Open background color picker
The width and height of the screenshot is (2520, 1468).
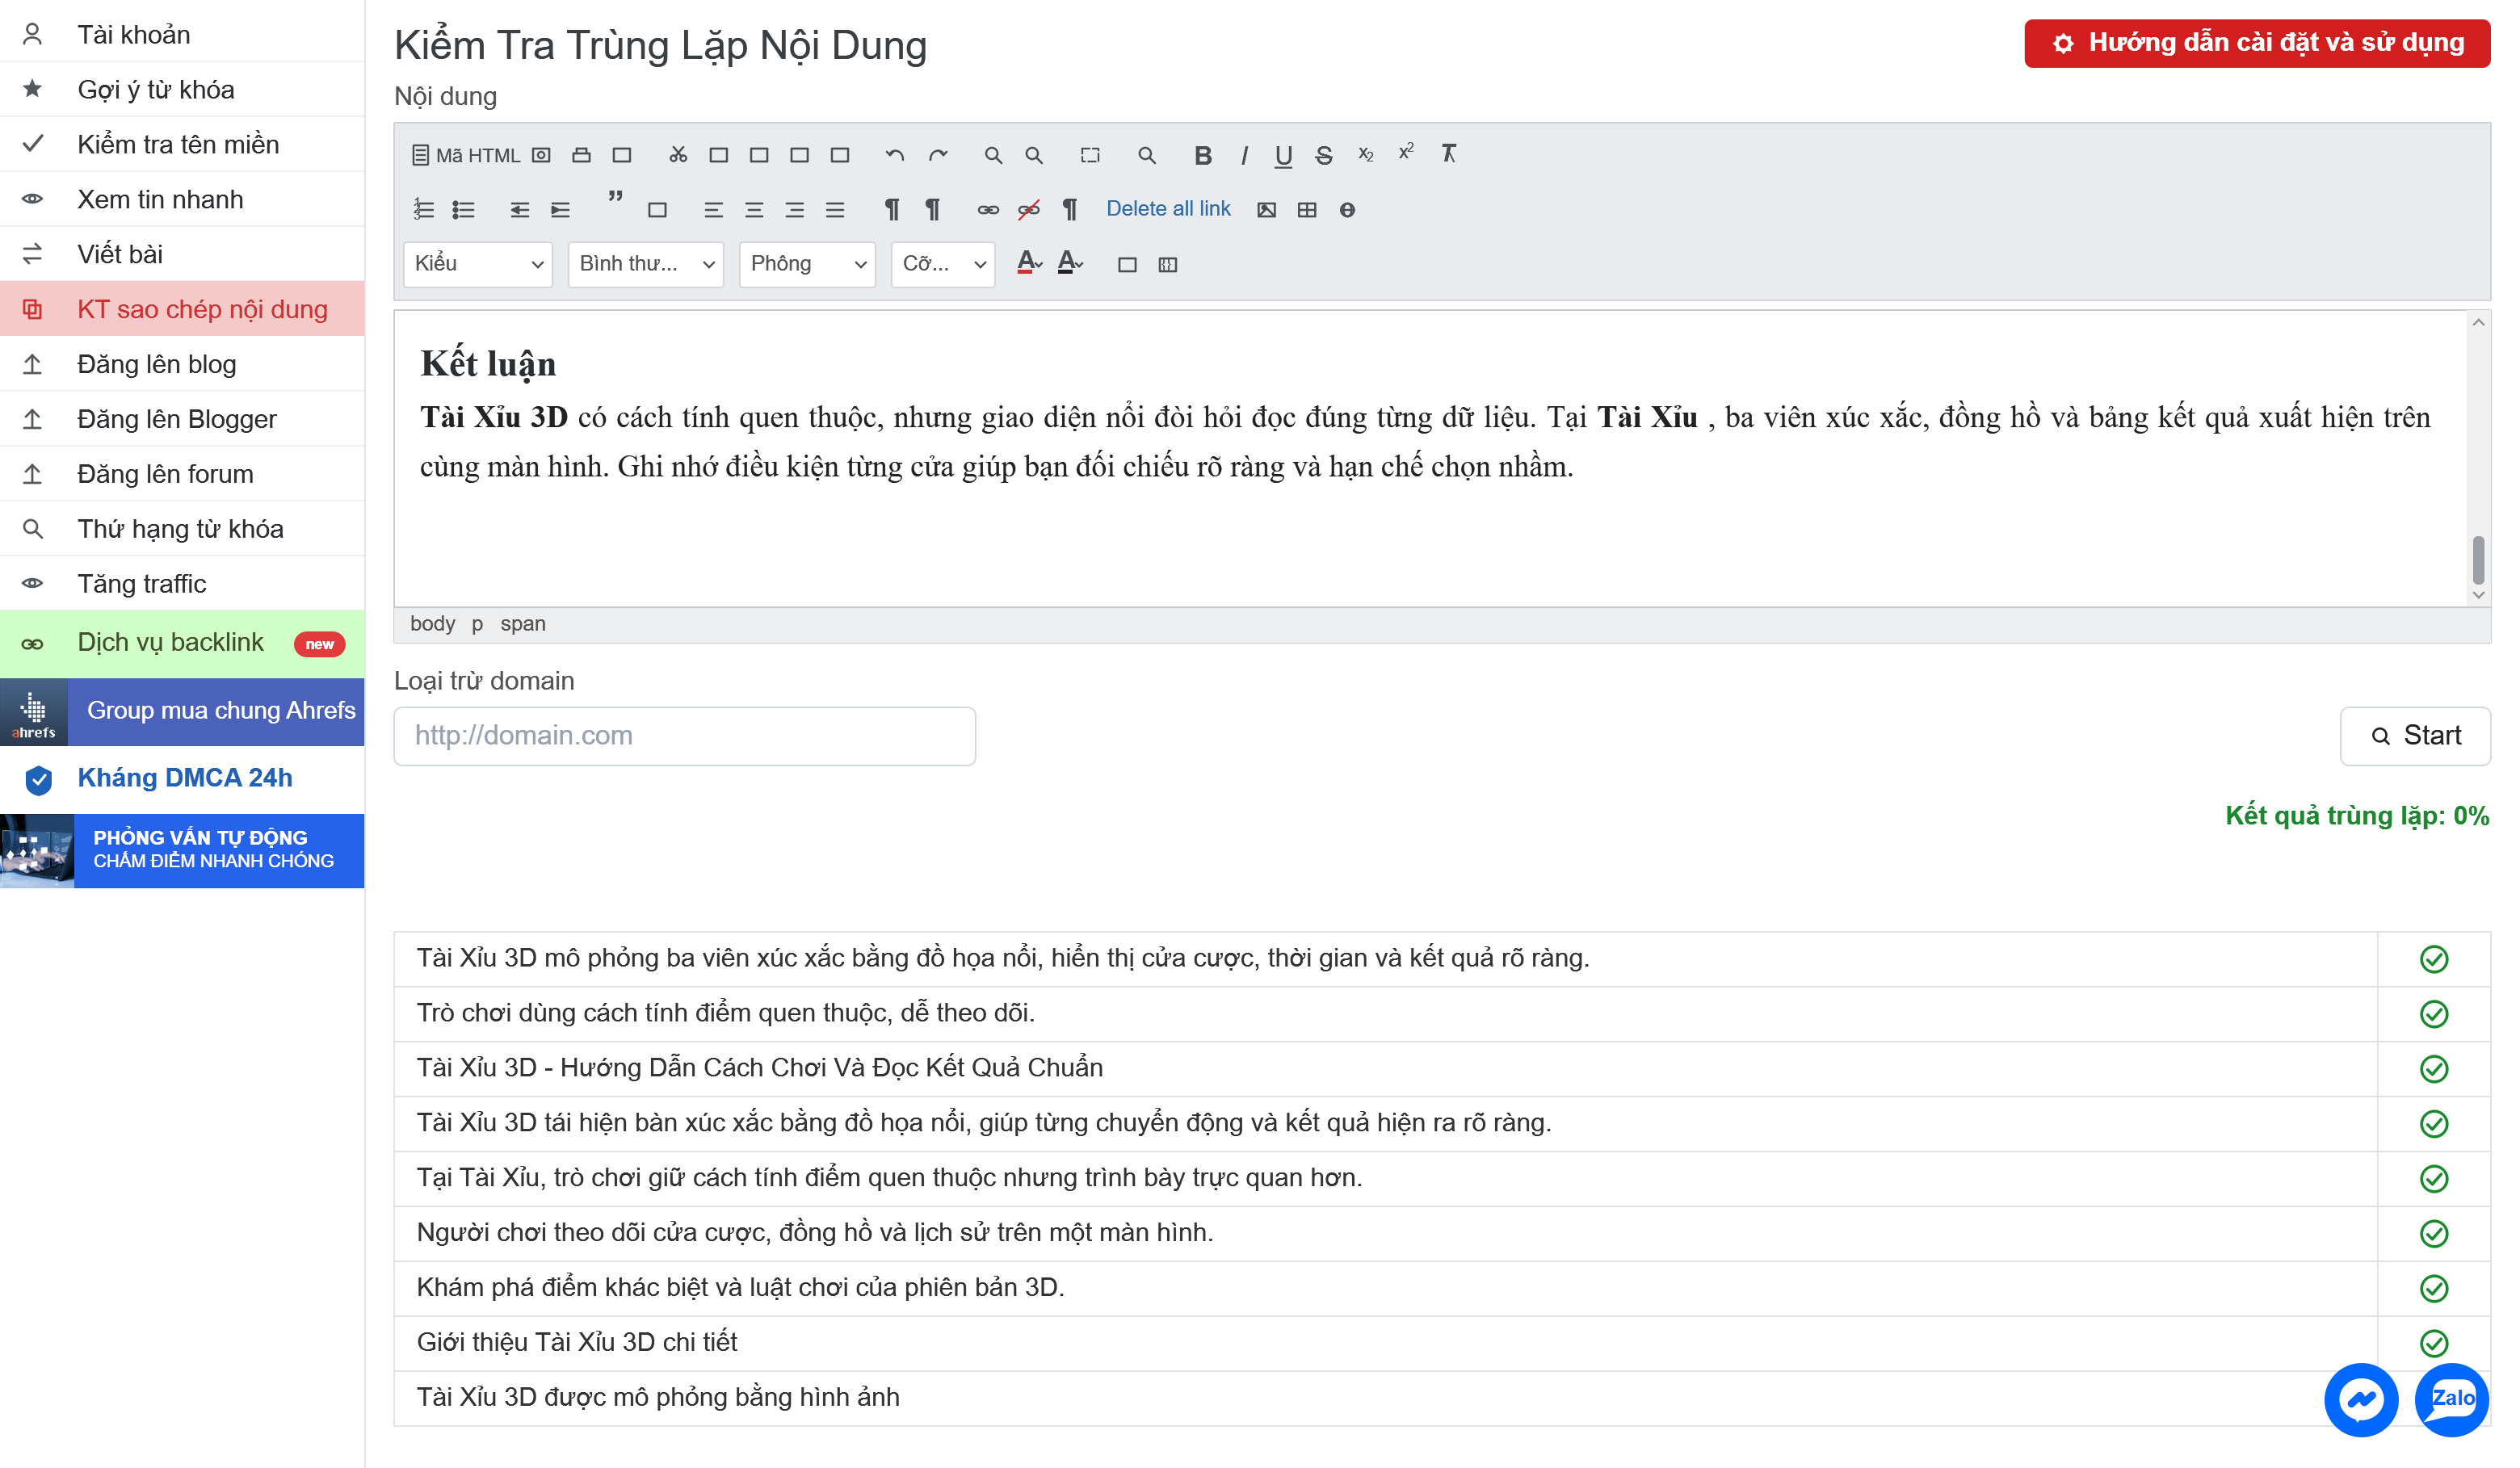(1070, 264)
